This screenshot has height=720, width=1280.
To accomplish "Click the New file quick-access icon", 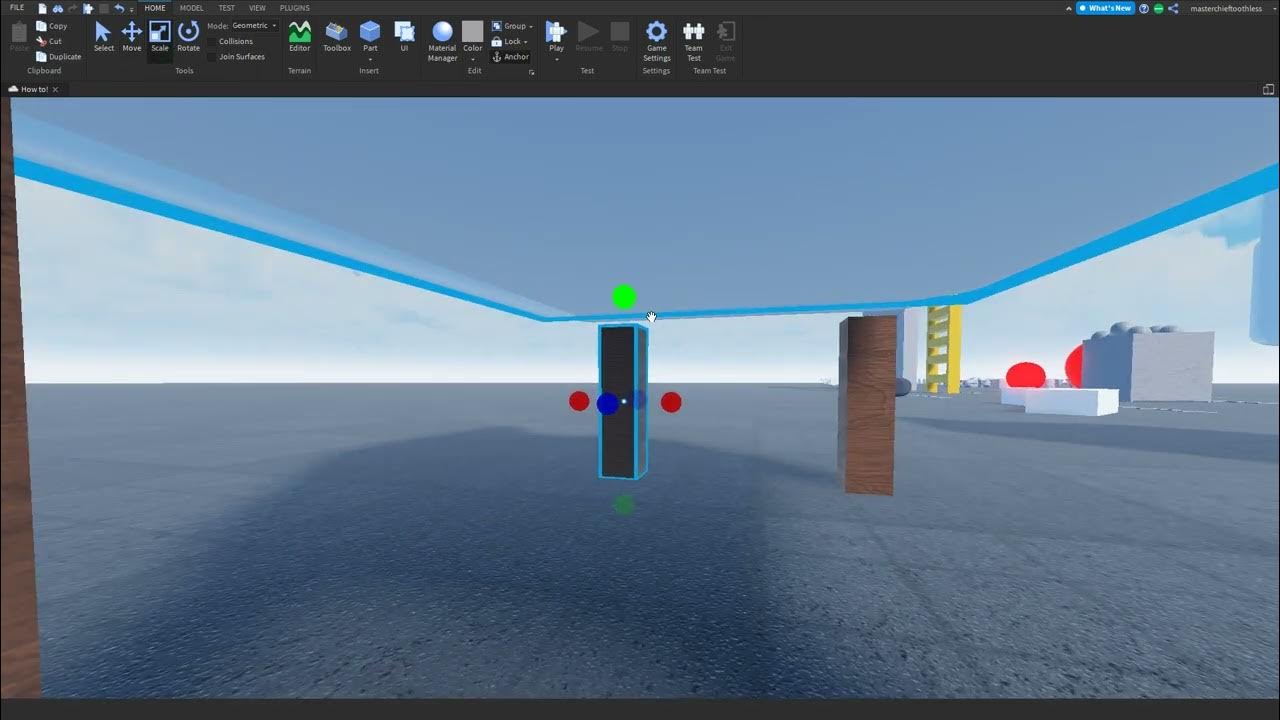I will (x=42, y=8).
